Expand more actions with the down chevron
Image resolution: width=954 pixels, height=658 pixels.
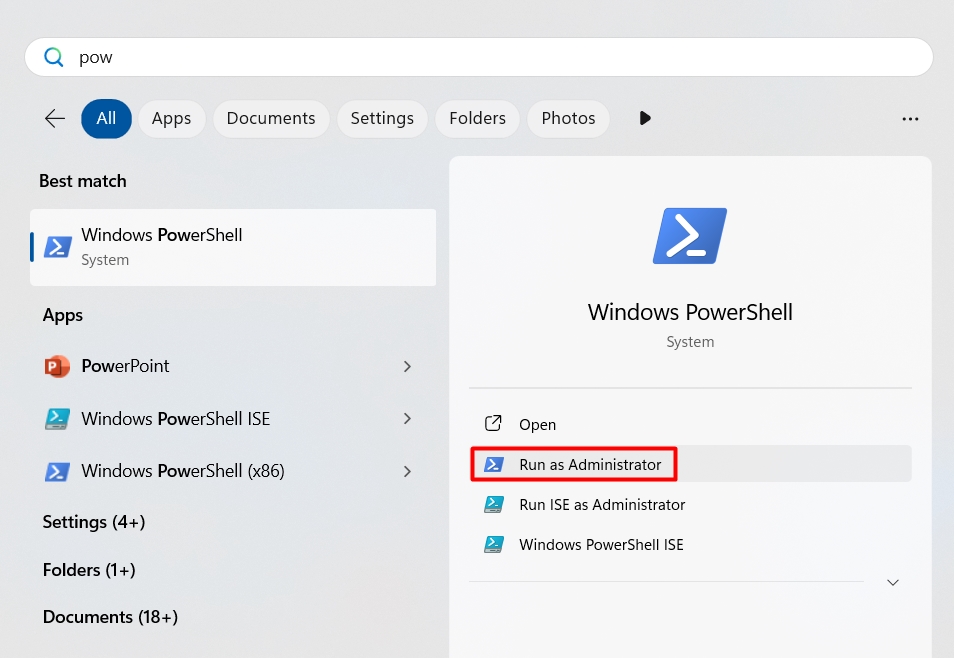point(893,582)
